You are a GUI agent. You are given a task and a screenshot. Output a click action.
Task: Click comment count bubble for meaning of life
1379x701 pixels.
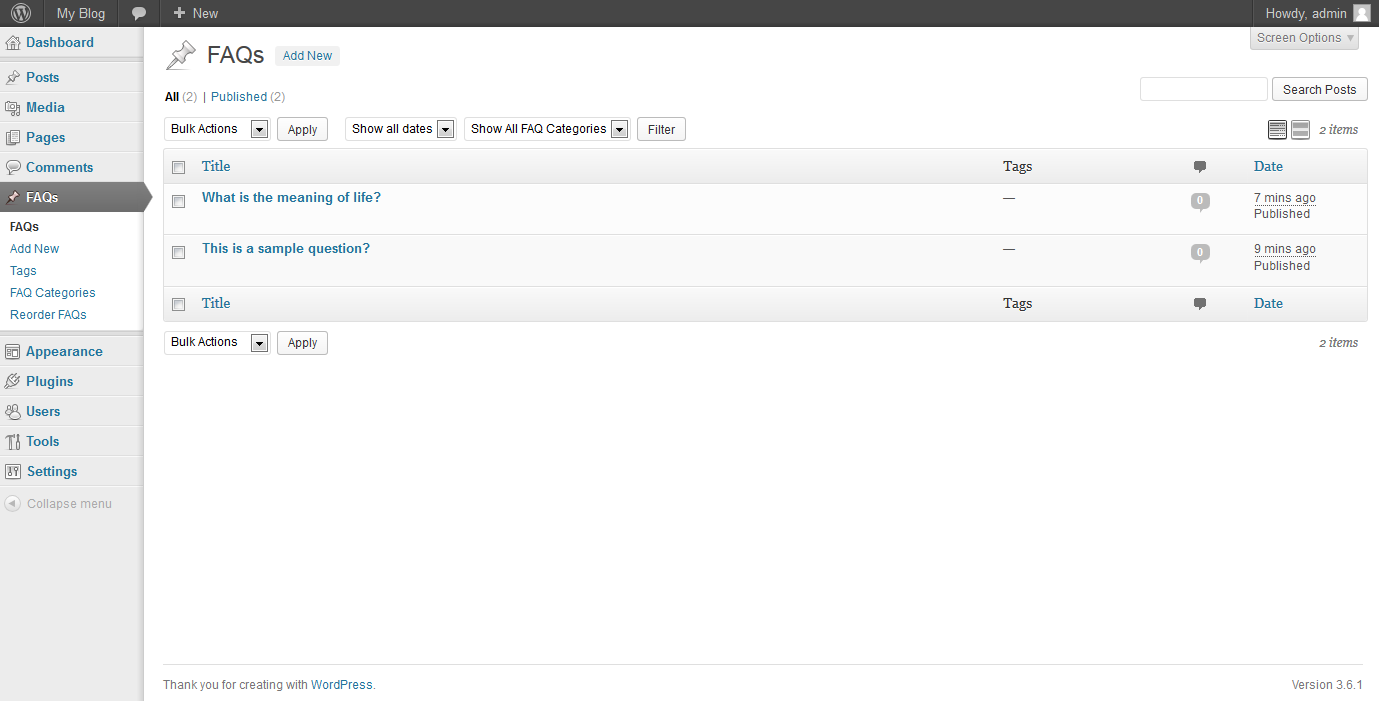[1200, 201]
